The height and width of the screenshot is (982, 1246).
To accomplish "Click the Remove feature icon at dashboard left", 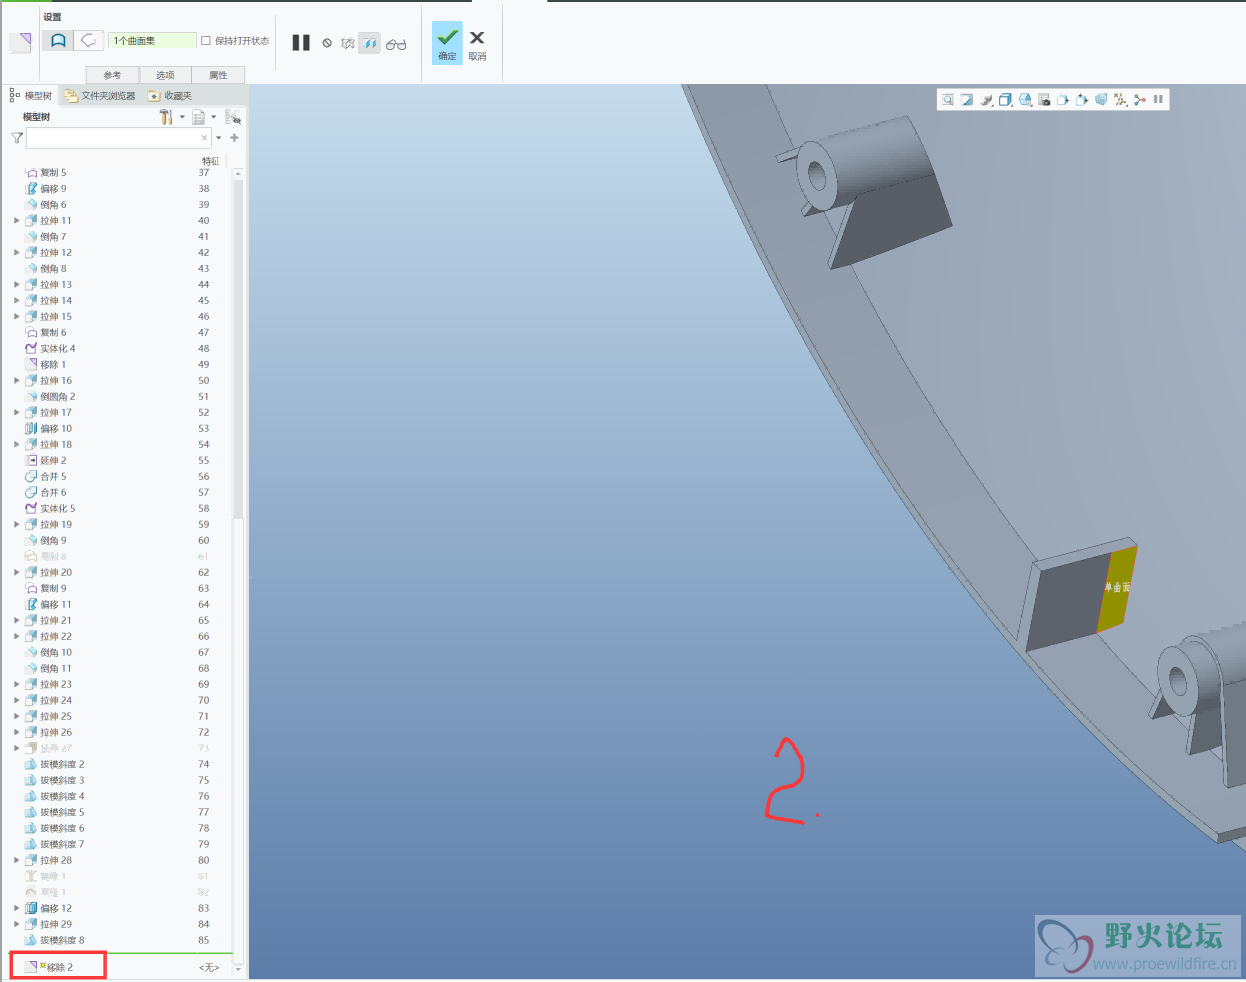I will (x=21, y=42).
